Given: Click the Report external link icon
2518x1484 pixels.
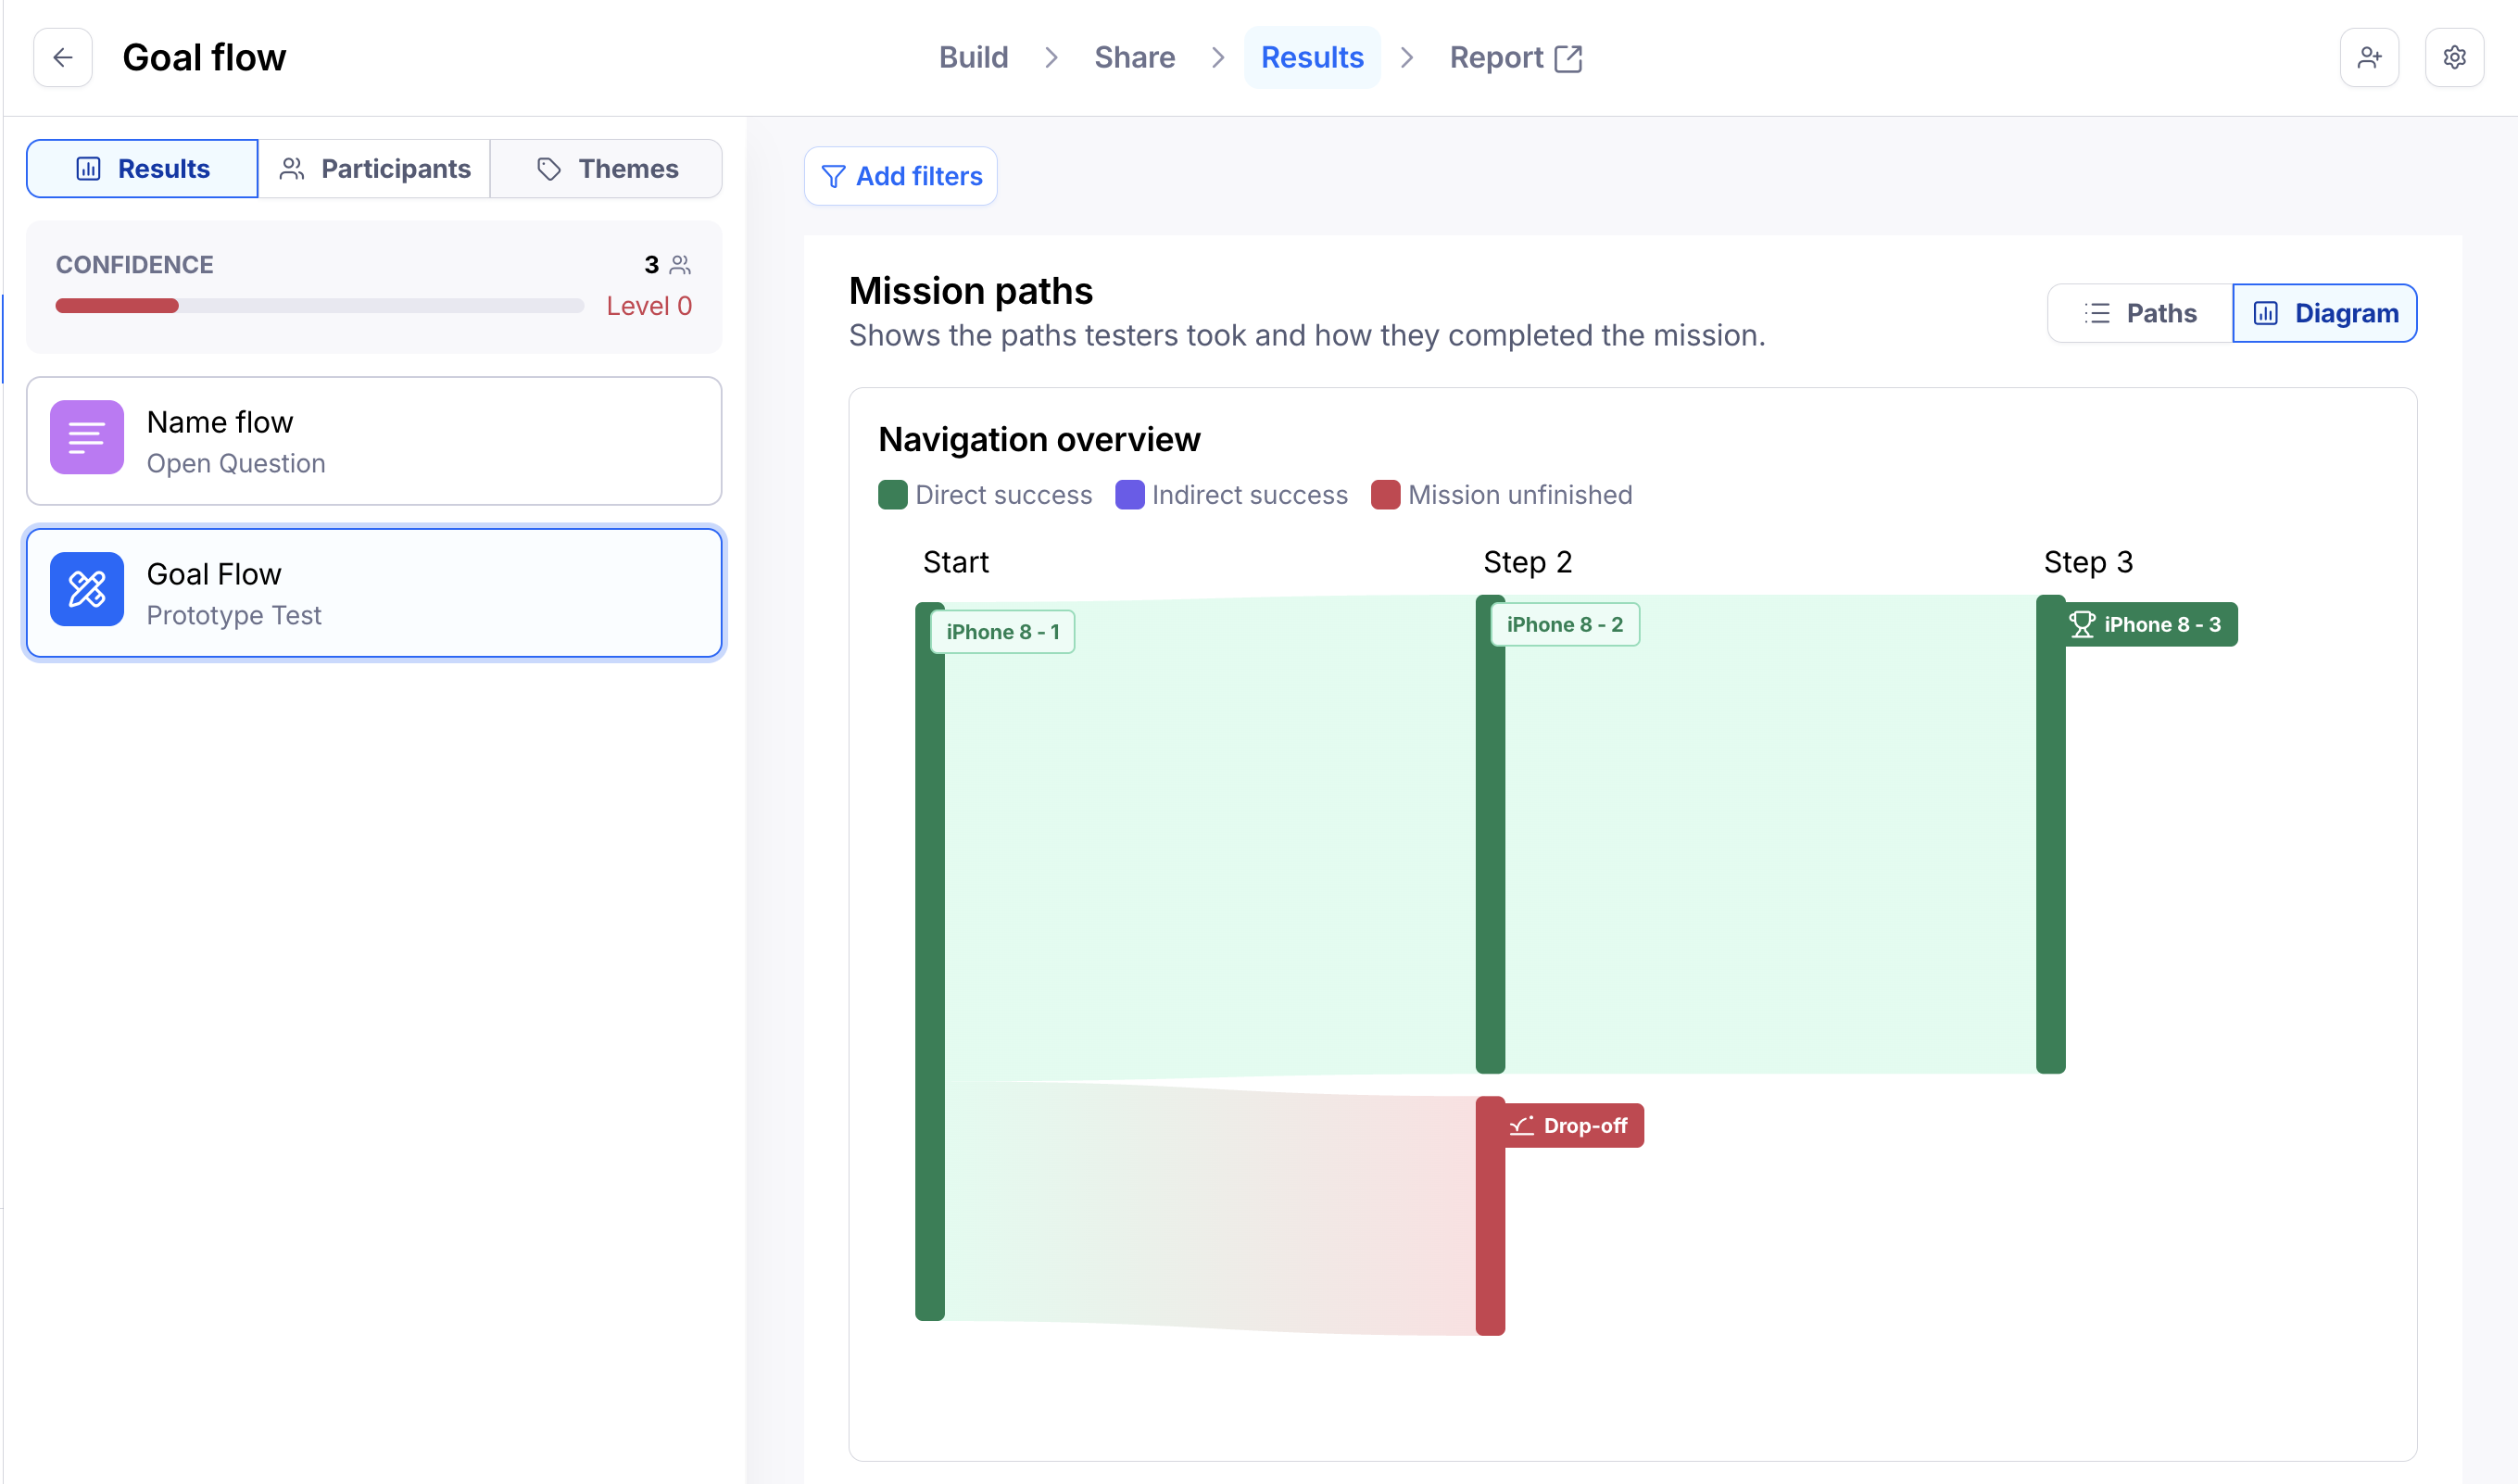Looking at the screenshot, I should (x=1567, y=59).
